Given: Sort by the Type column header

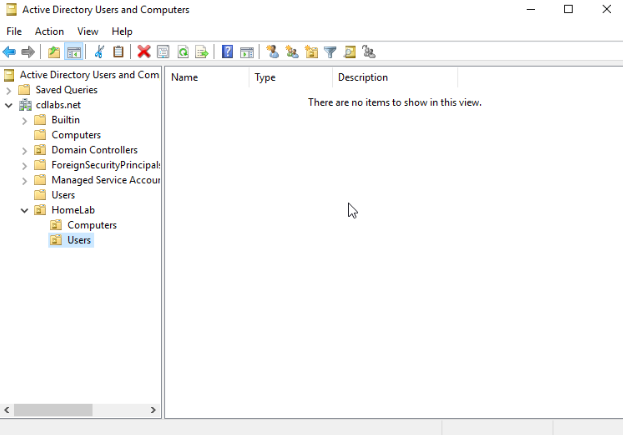Looking at the screenshot, I should tap(291, 77).
